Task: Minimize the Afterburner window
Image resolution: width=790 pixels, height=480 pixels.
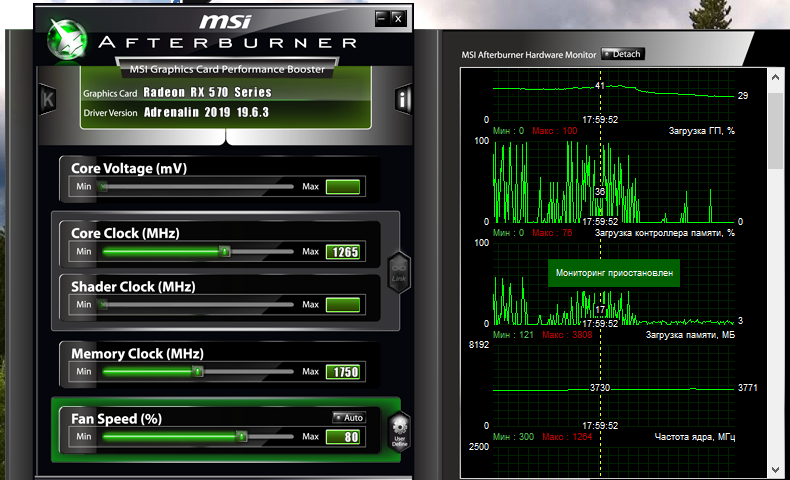Action: point(382,19)
